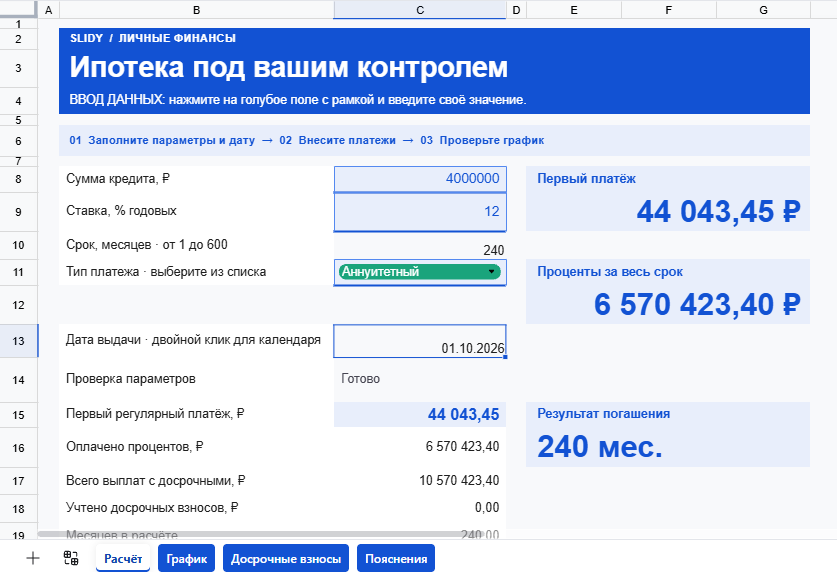Screen dimensions: 837x572
Task: Click the label 'Учтено досрочных взносов, ₽'
Action: pyautogui.click(x=152, y=507)
